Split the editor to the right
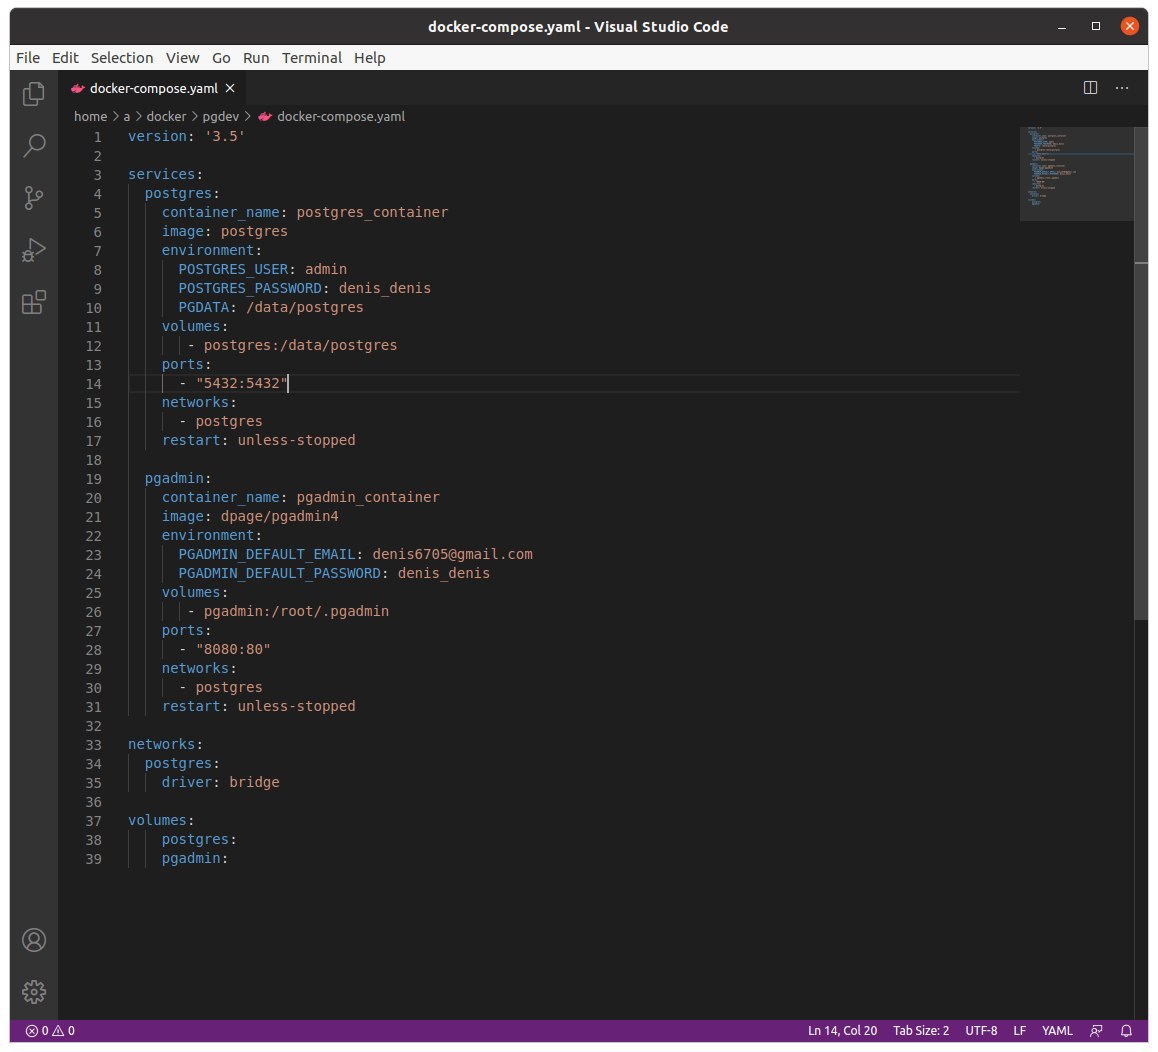 click(x=1090, y=88)
